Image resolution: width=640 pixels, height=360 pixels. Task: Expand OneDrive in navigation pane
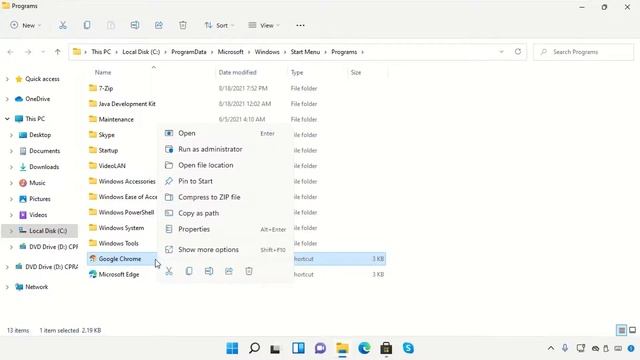pos(7,99)
